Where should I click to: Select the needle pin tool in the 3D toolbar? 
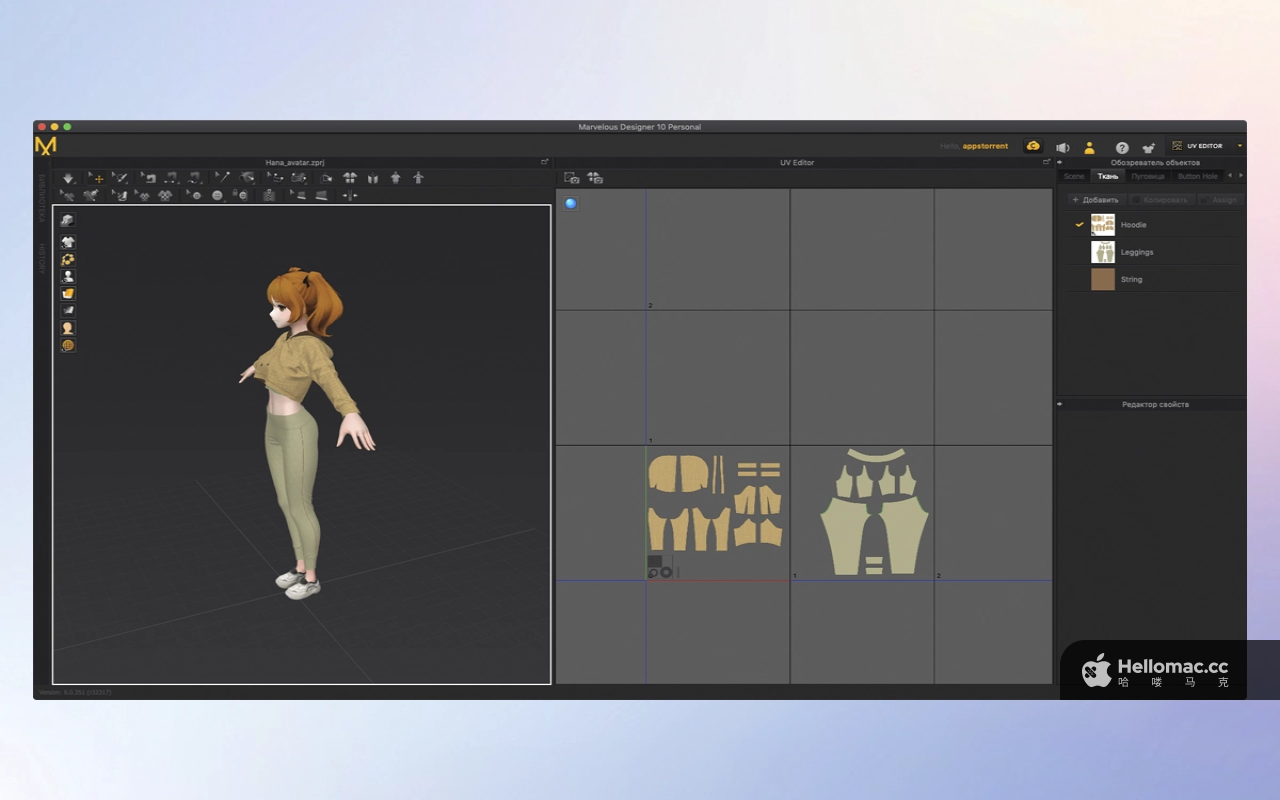(x=223, y=178)
